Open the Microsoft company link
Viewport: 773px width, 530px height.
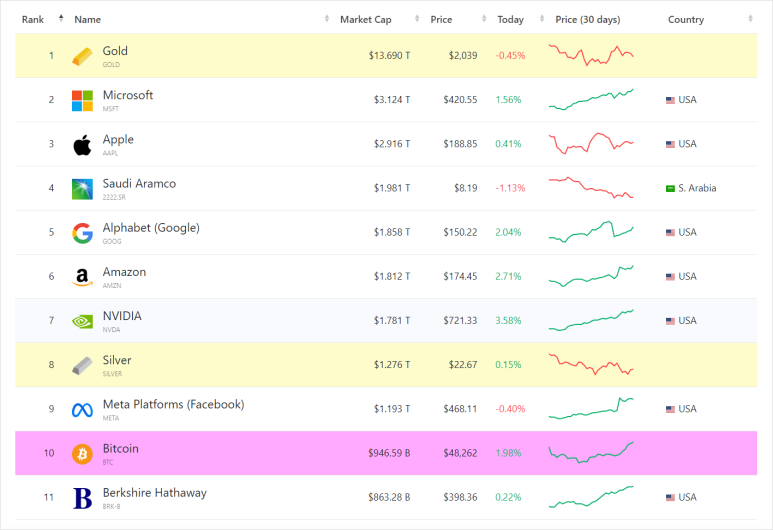128,95
